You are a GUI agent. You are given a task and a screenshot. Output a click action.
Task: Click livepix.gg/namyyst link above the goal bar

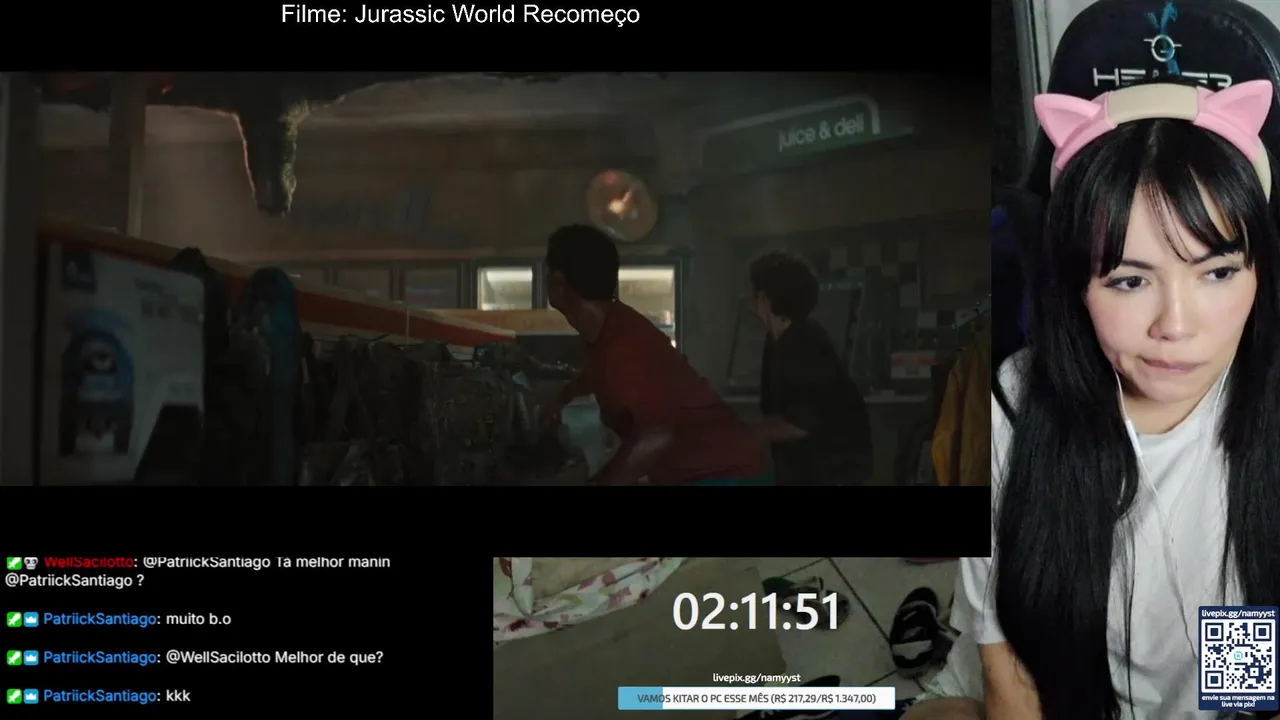pyautogui.click(x=756, y=678)
